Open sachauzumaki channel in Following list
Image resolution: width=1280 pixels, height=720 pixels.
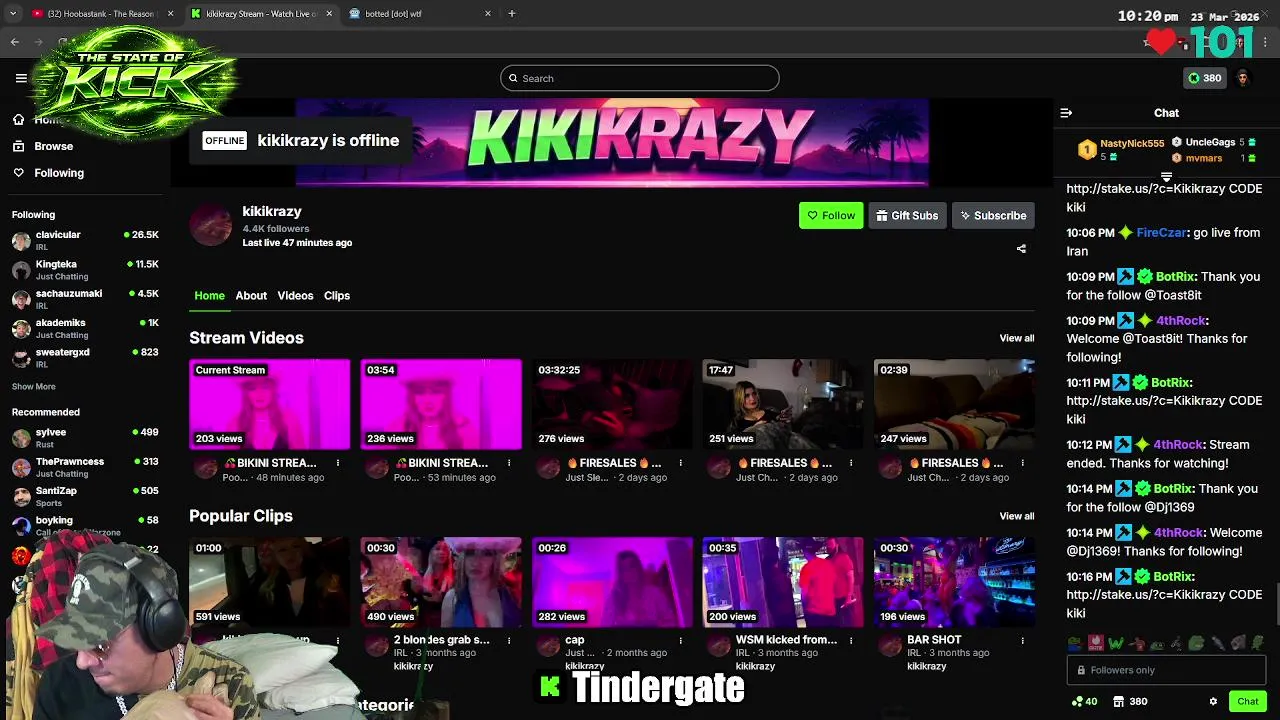tap(85, 299)
